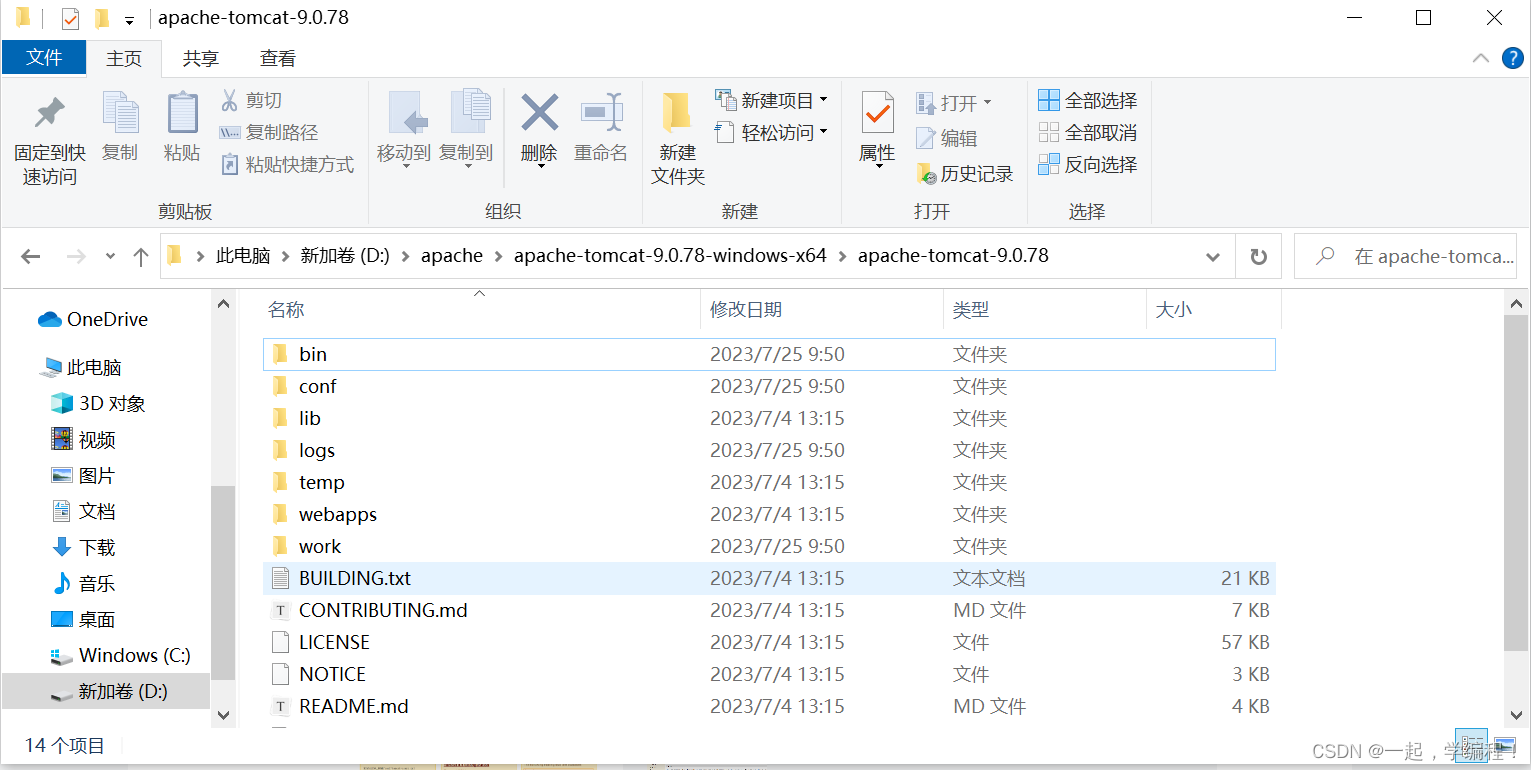
Task: Click the Paste clipboard icon
Action: click(182, 113)
